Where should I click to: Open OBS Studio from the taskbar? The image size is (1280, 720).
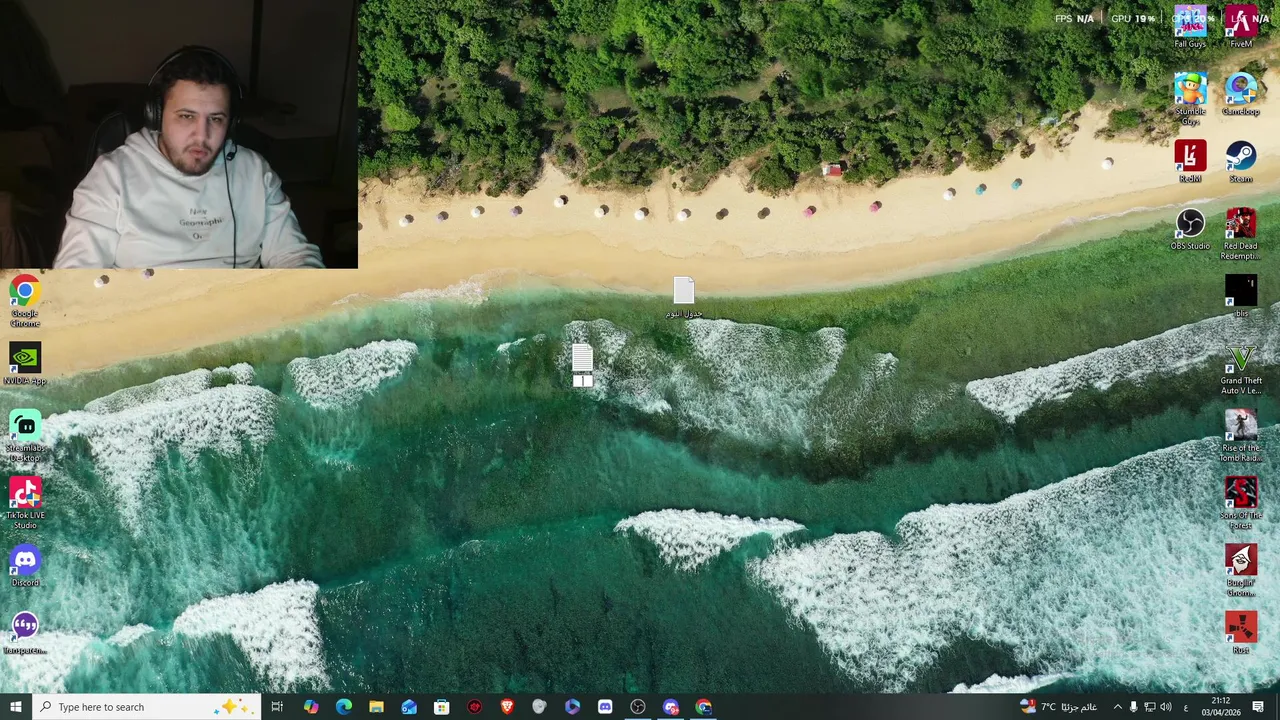638,707
